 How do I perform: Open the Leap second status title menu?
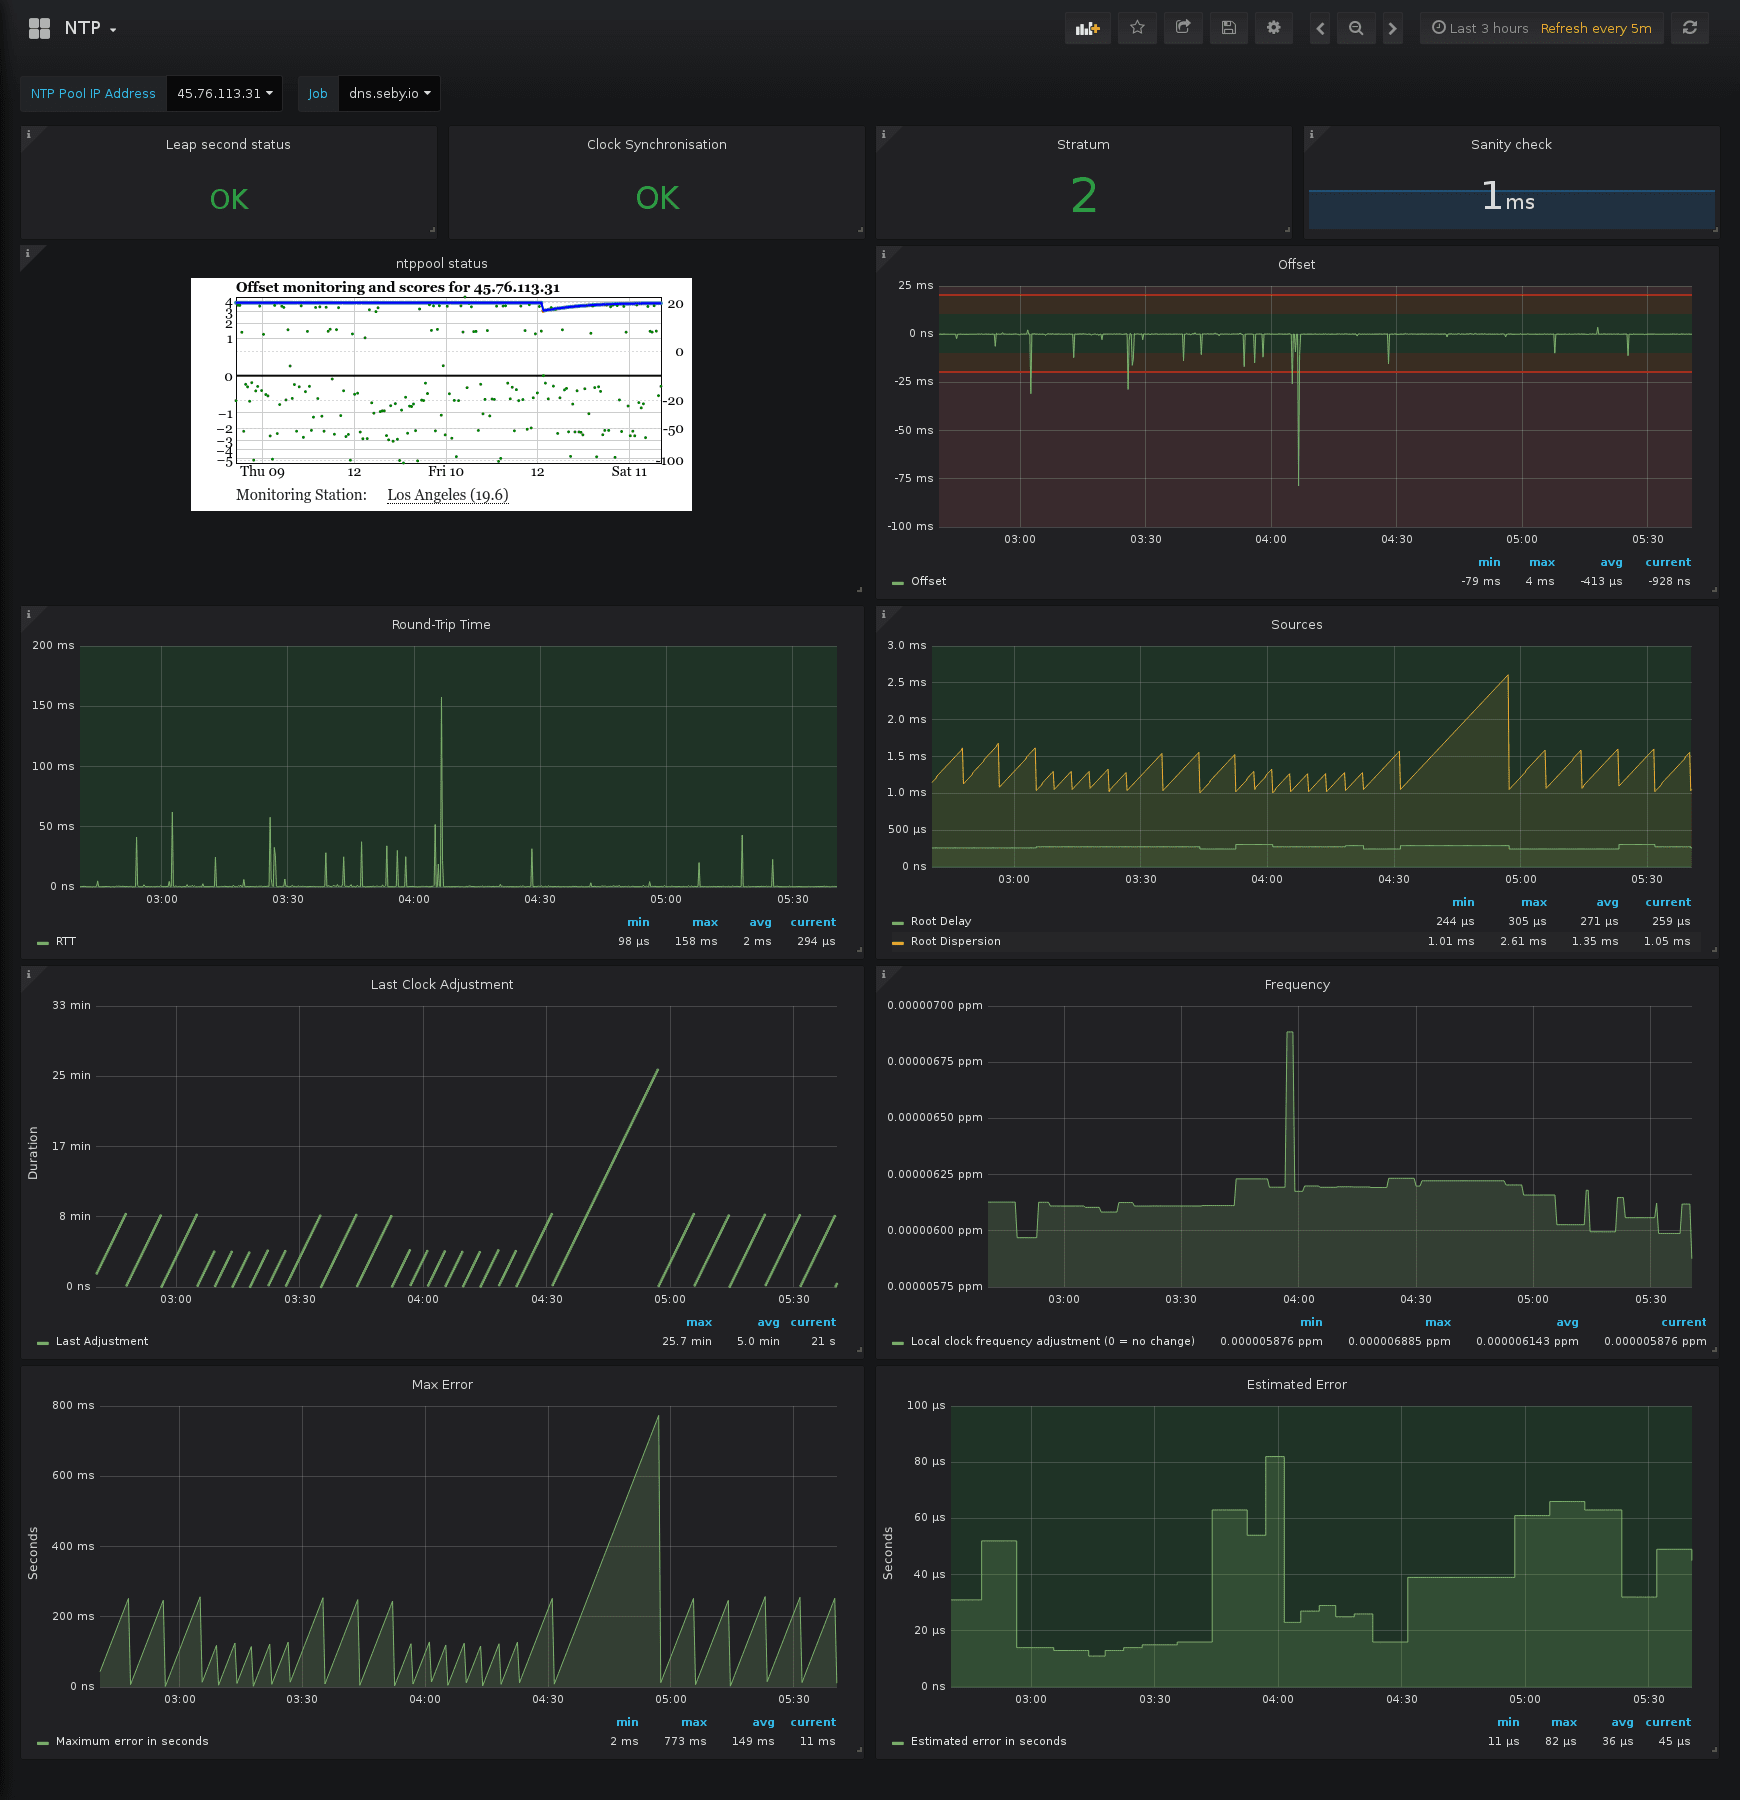[228, 144]
